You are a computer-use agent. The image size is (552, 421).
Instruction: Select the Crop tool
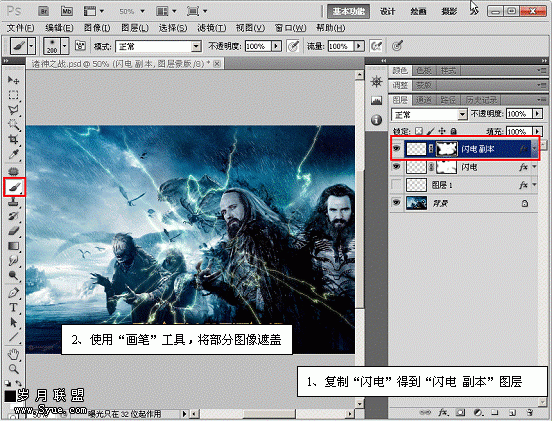pos(13,139)
